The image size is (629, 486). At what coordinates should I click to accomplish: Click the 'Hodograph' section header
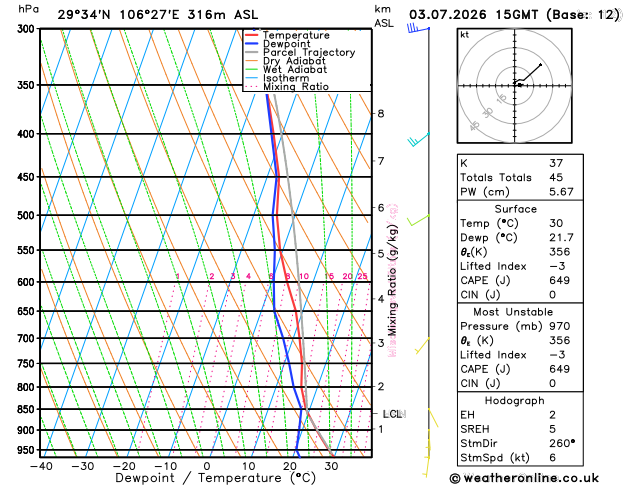(515, 401)
